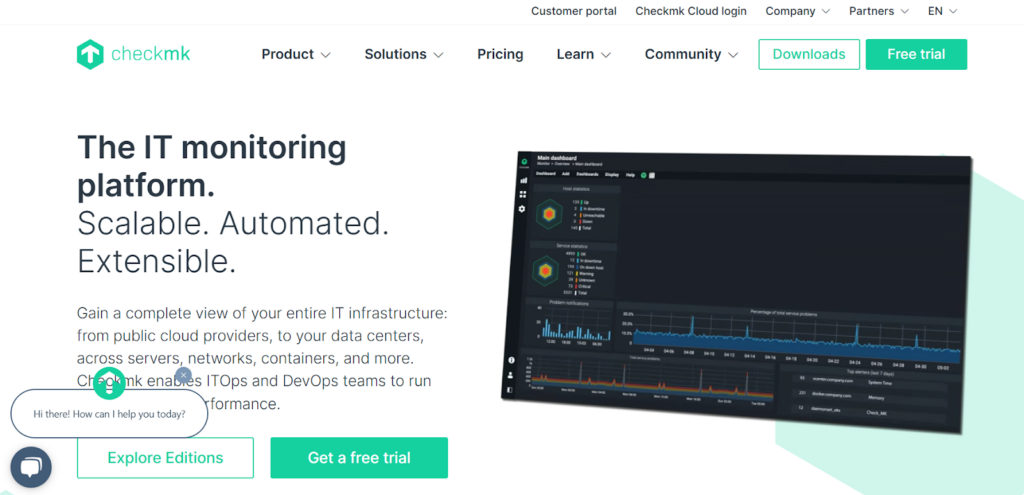Screen dimensions: 1024x495
Task: Open the Company dropdown
Action: [x=797, y=11]
